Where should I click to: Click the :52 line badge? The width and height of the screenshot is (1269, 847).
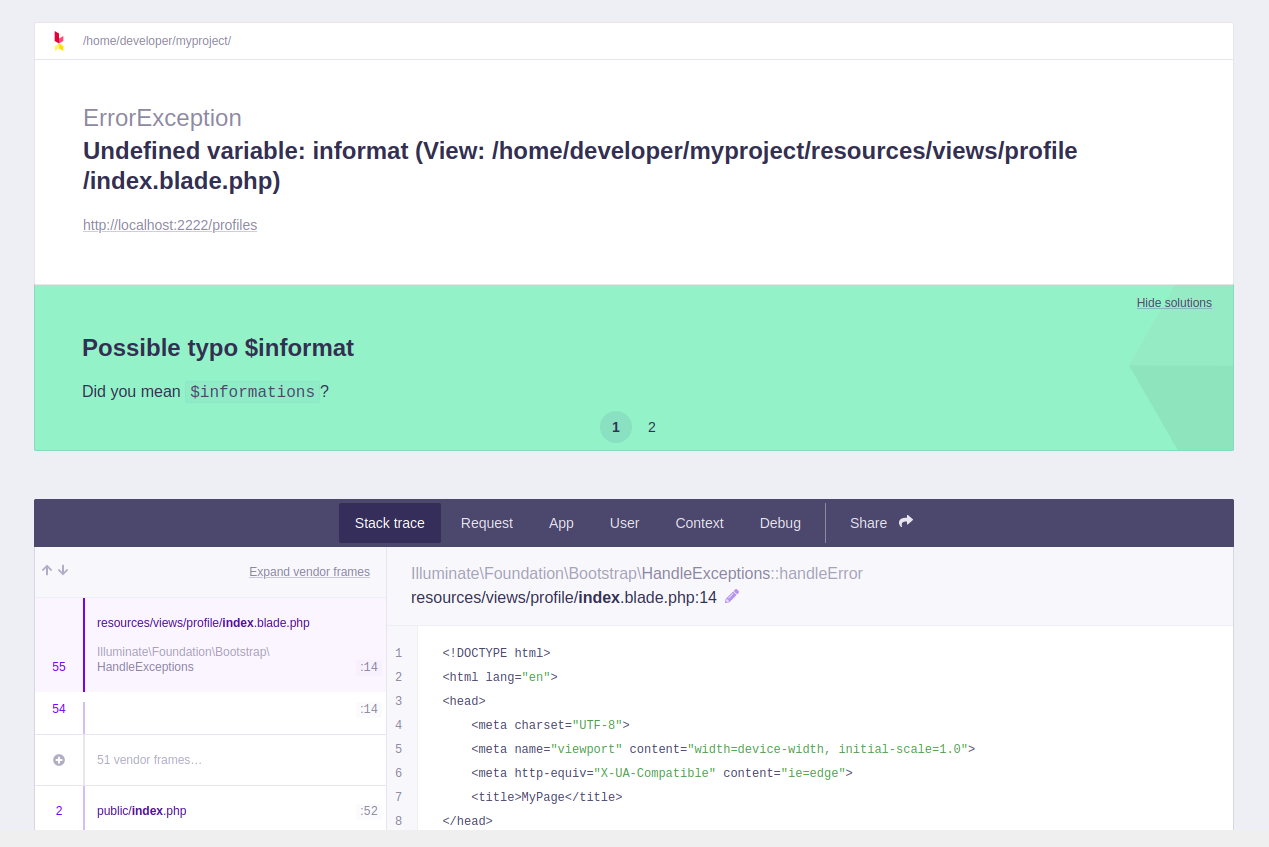369,811
